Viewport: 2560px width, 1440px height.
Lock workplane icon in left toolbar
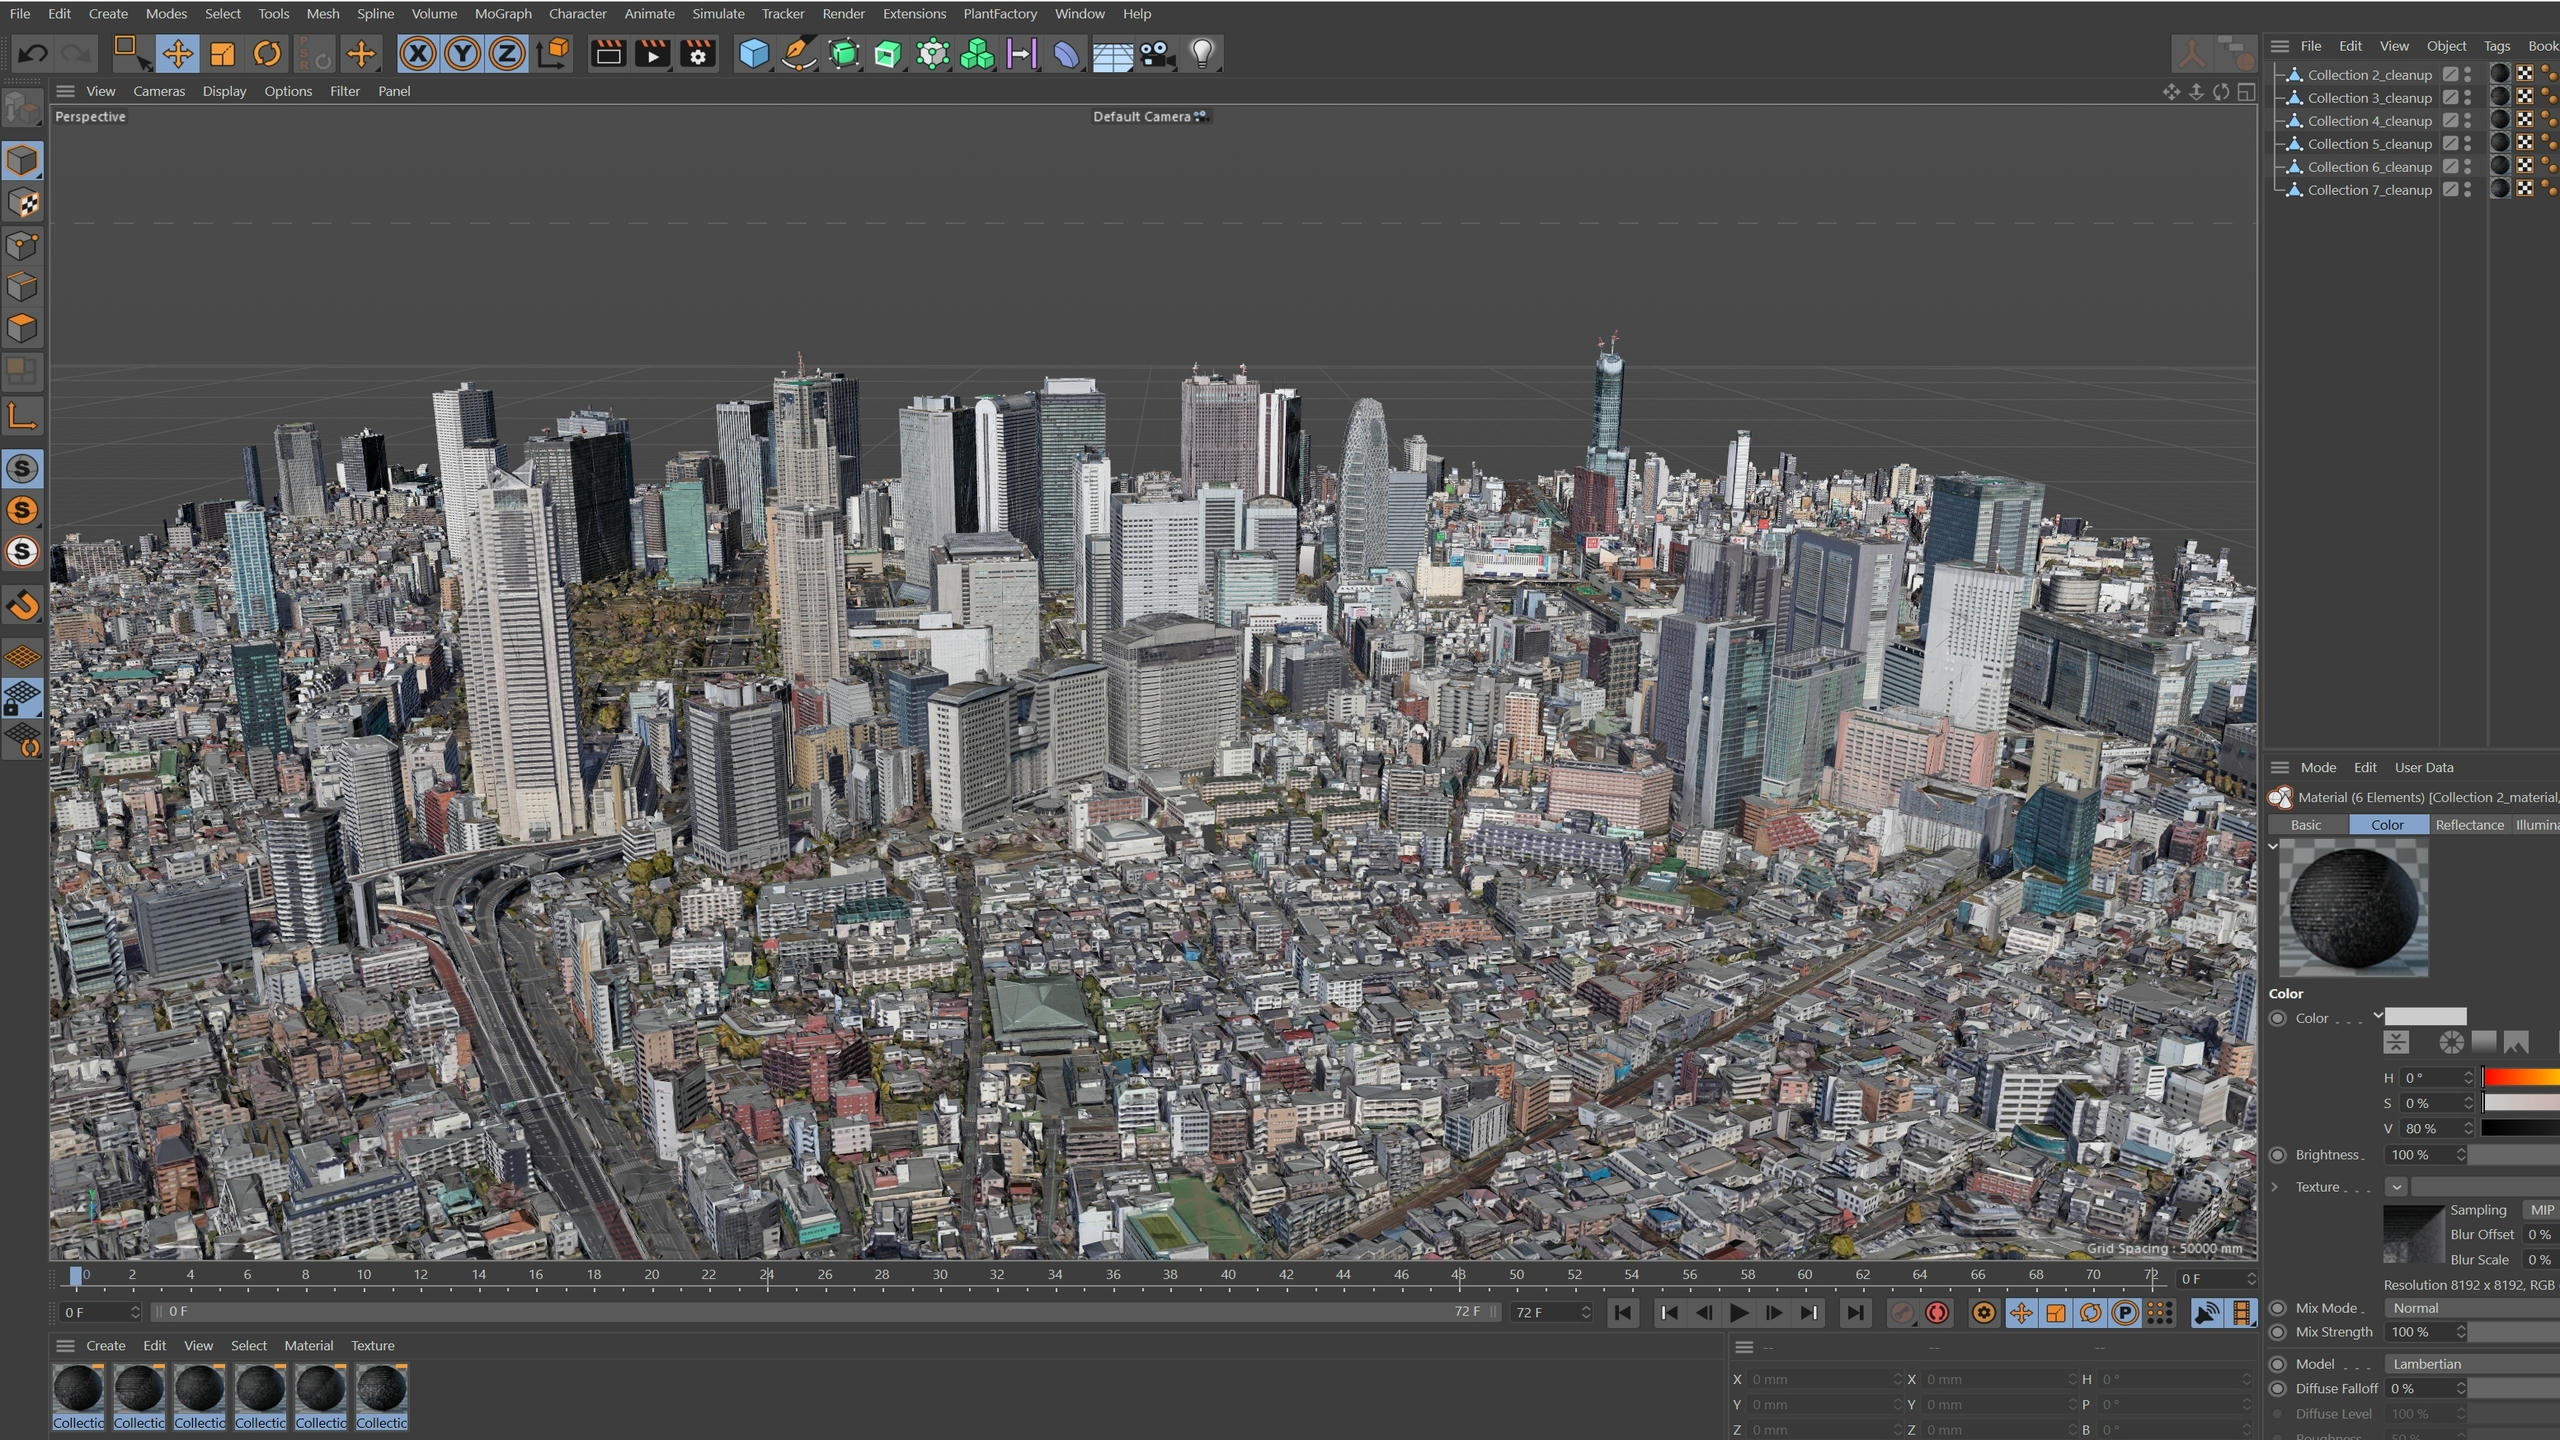[x=22, y=698]
